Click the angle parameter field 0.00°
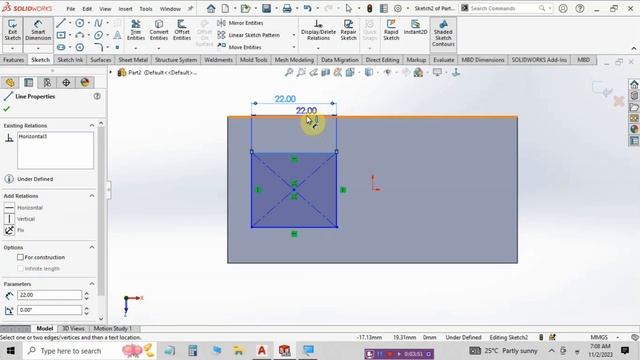The width and height of the screenshot is (640, 360). 49,310
